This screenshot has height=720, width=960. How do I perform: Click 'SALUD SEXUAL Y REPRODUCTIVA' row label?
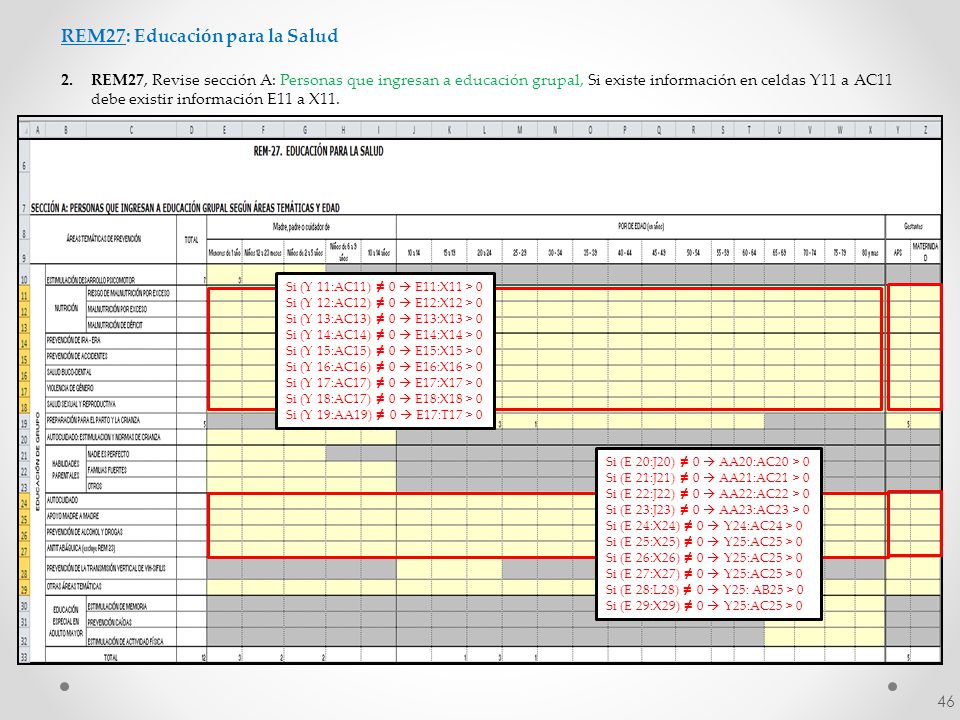(81, 404)
